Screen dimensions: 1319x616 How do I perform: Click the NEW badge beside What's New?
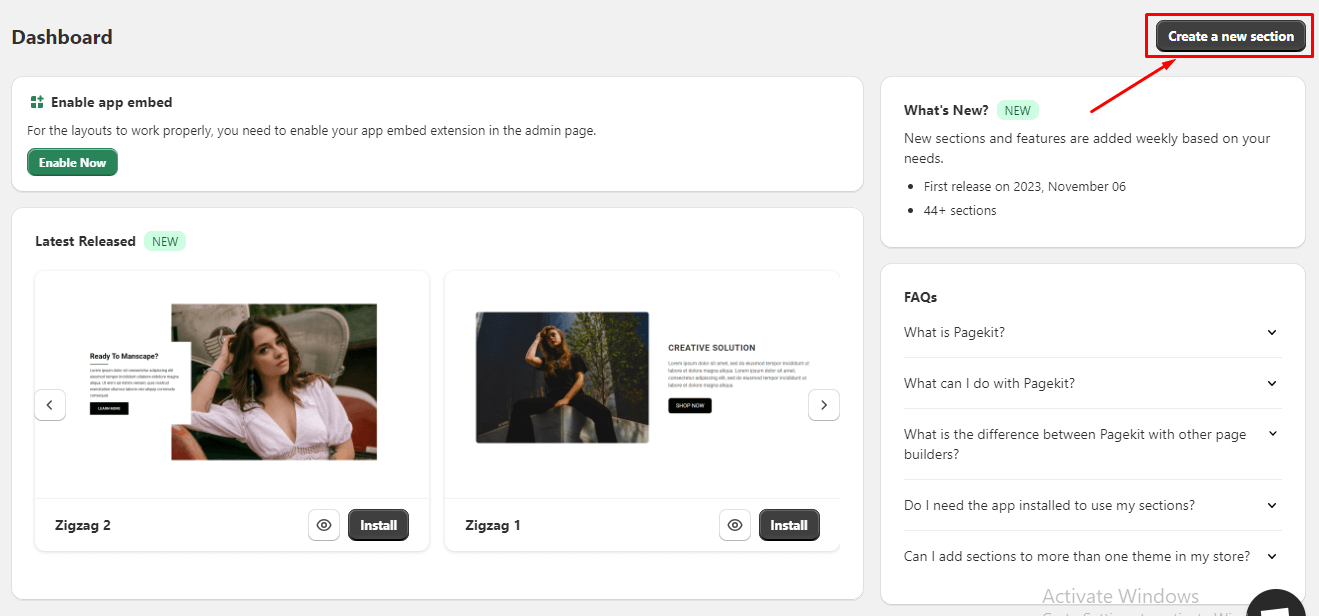[x=1017, y=110]
